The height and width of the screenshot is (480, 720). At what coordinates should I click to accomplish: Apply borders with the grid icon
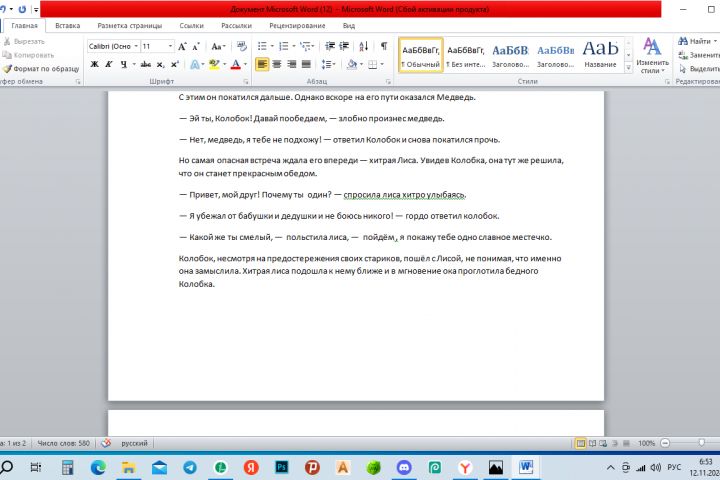tap(372, 64)
